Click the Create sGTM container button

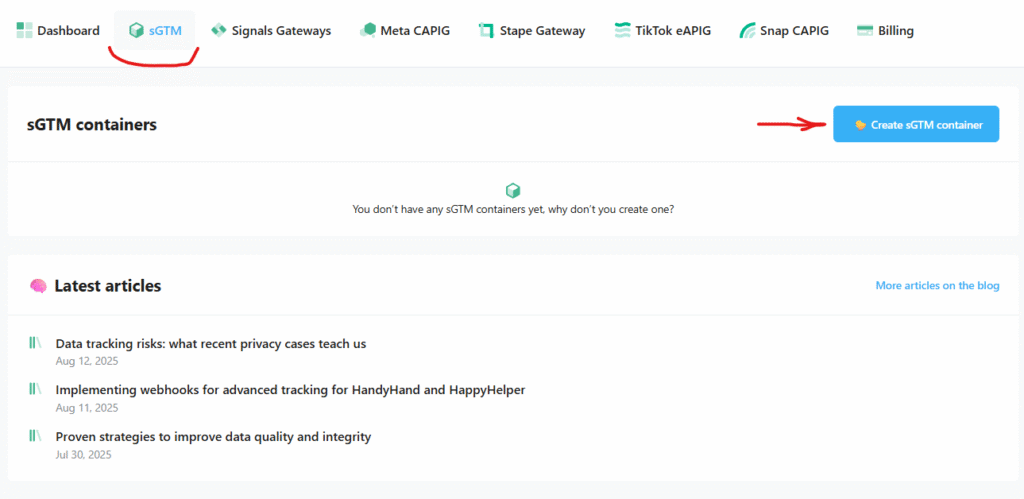pyautogui.click(x=916, y=124)
